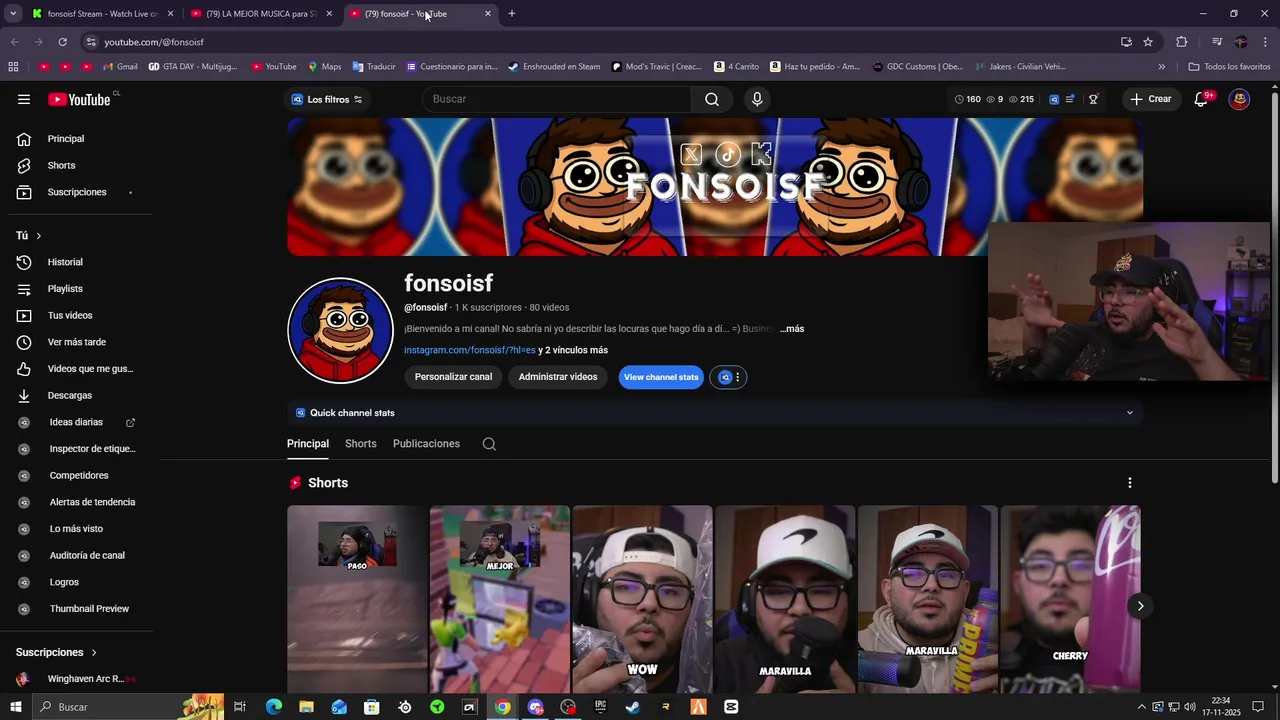
Task: Open Todos los favoritos bookmarks folder
Action: (1229, 67)
